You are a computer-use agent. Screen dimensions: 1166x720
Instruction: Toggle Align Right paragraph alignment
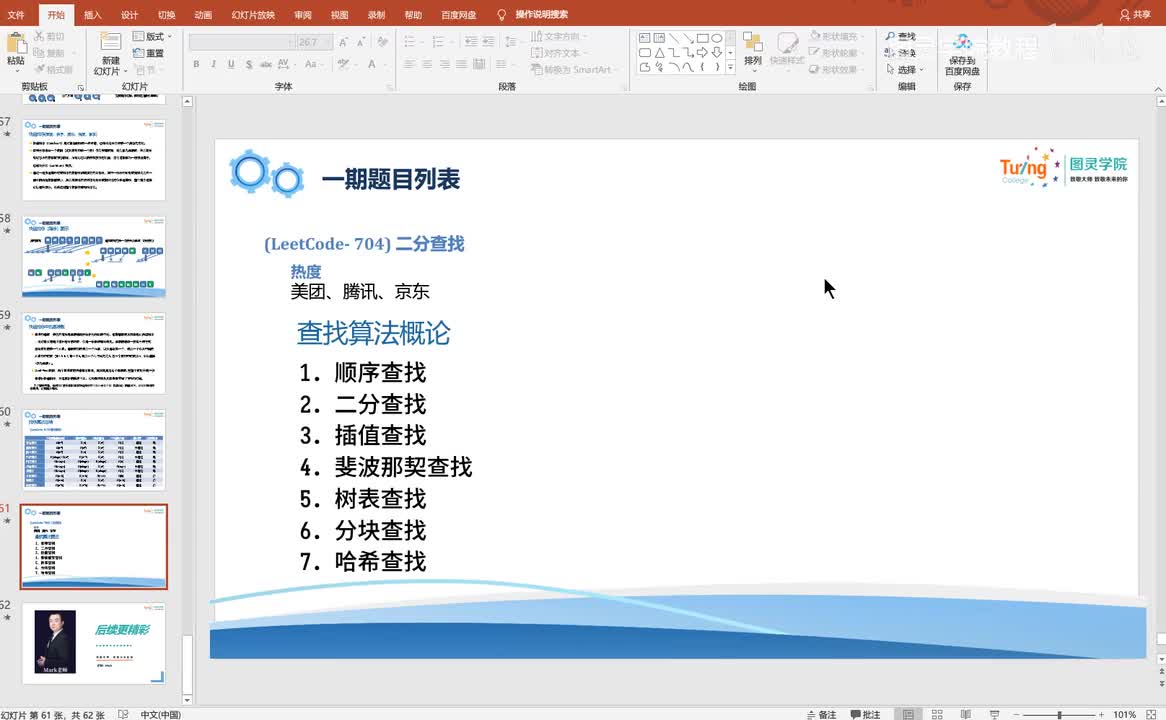coord(445,65)
